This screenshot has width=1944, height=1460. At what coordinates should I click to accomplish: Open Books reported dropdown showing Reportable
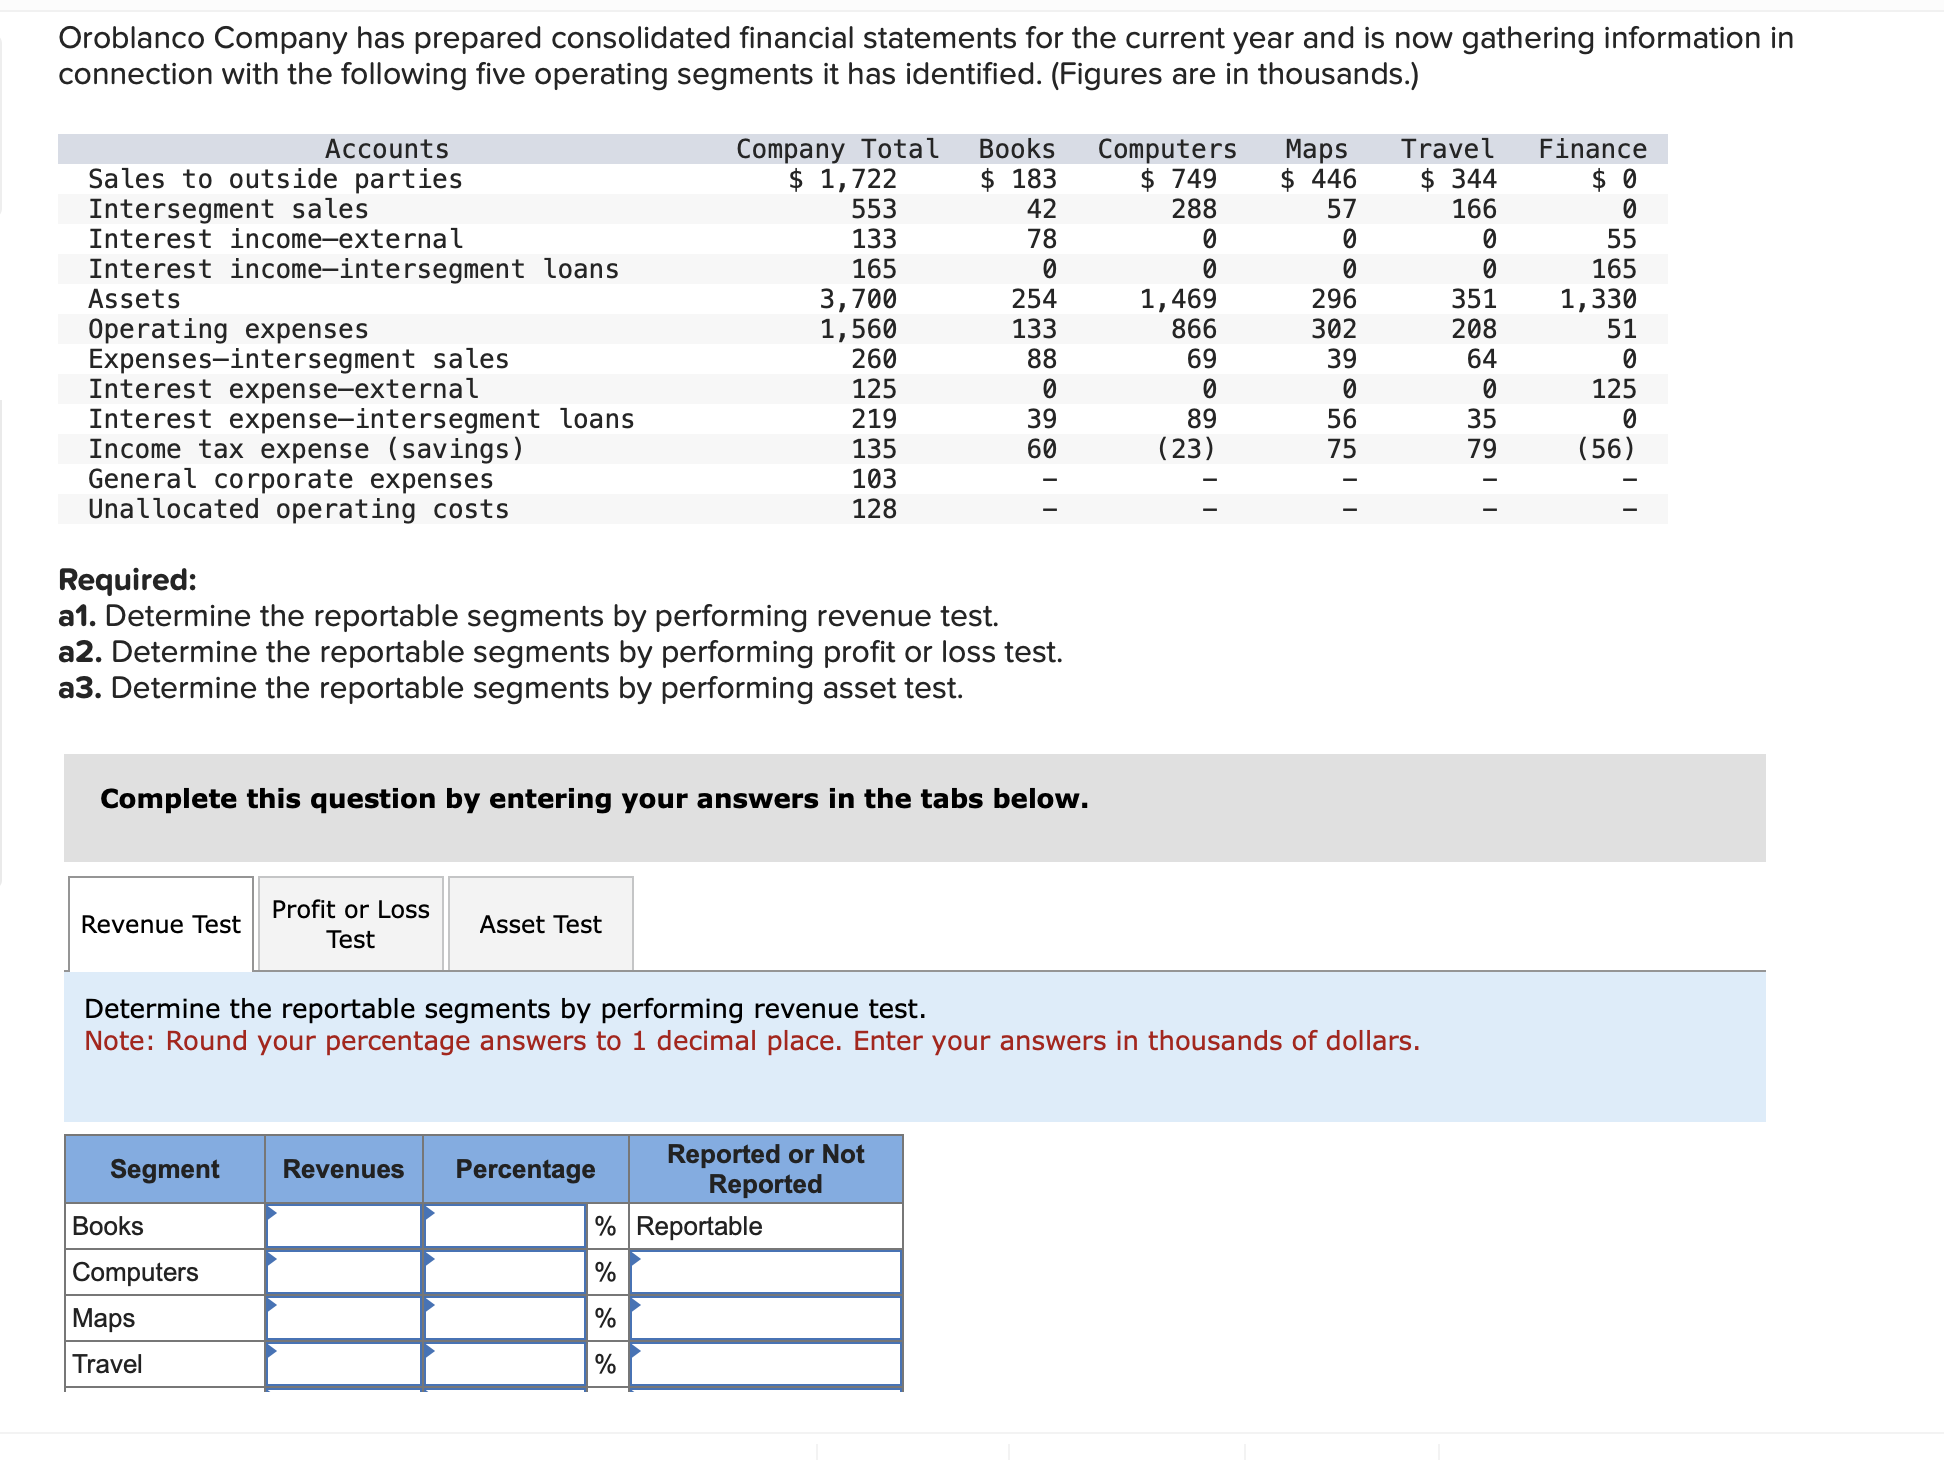coord(765,1226)
